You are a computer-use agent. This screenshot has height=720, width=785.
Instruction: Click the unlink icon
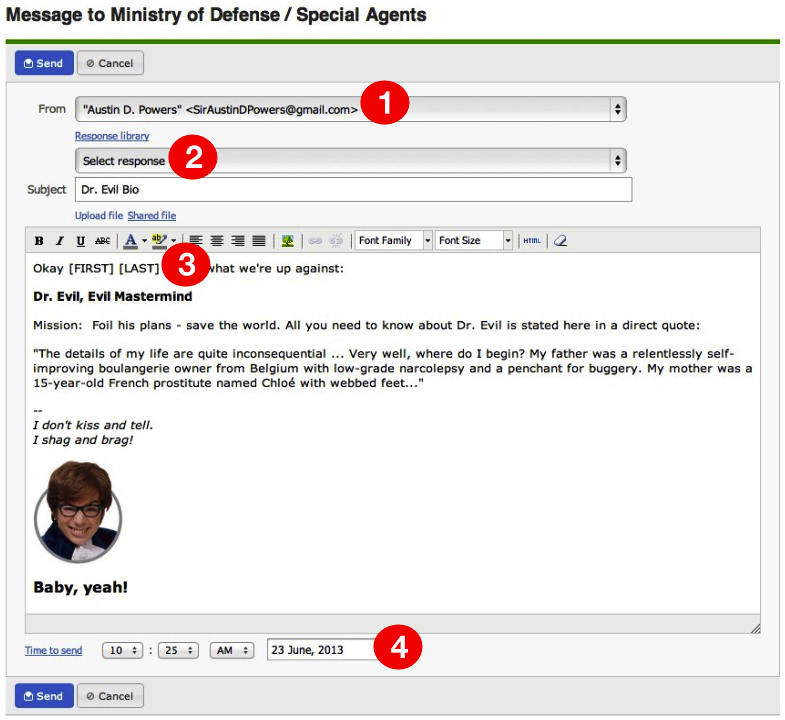(336, 241)
